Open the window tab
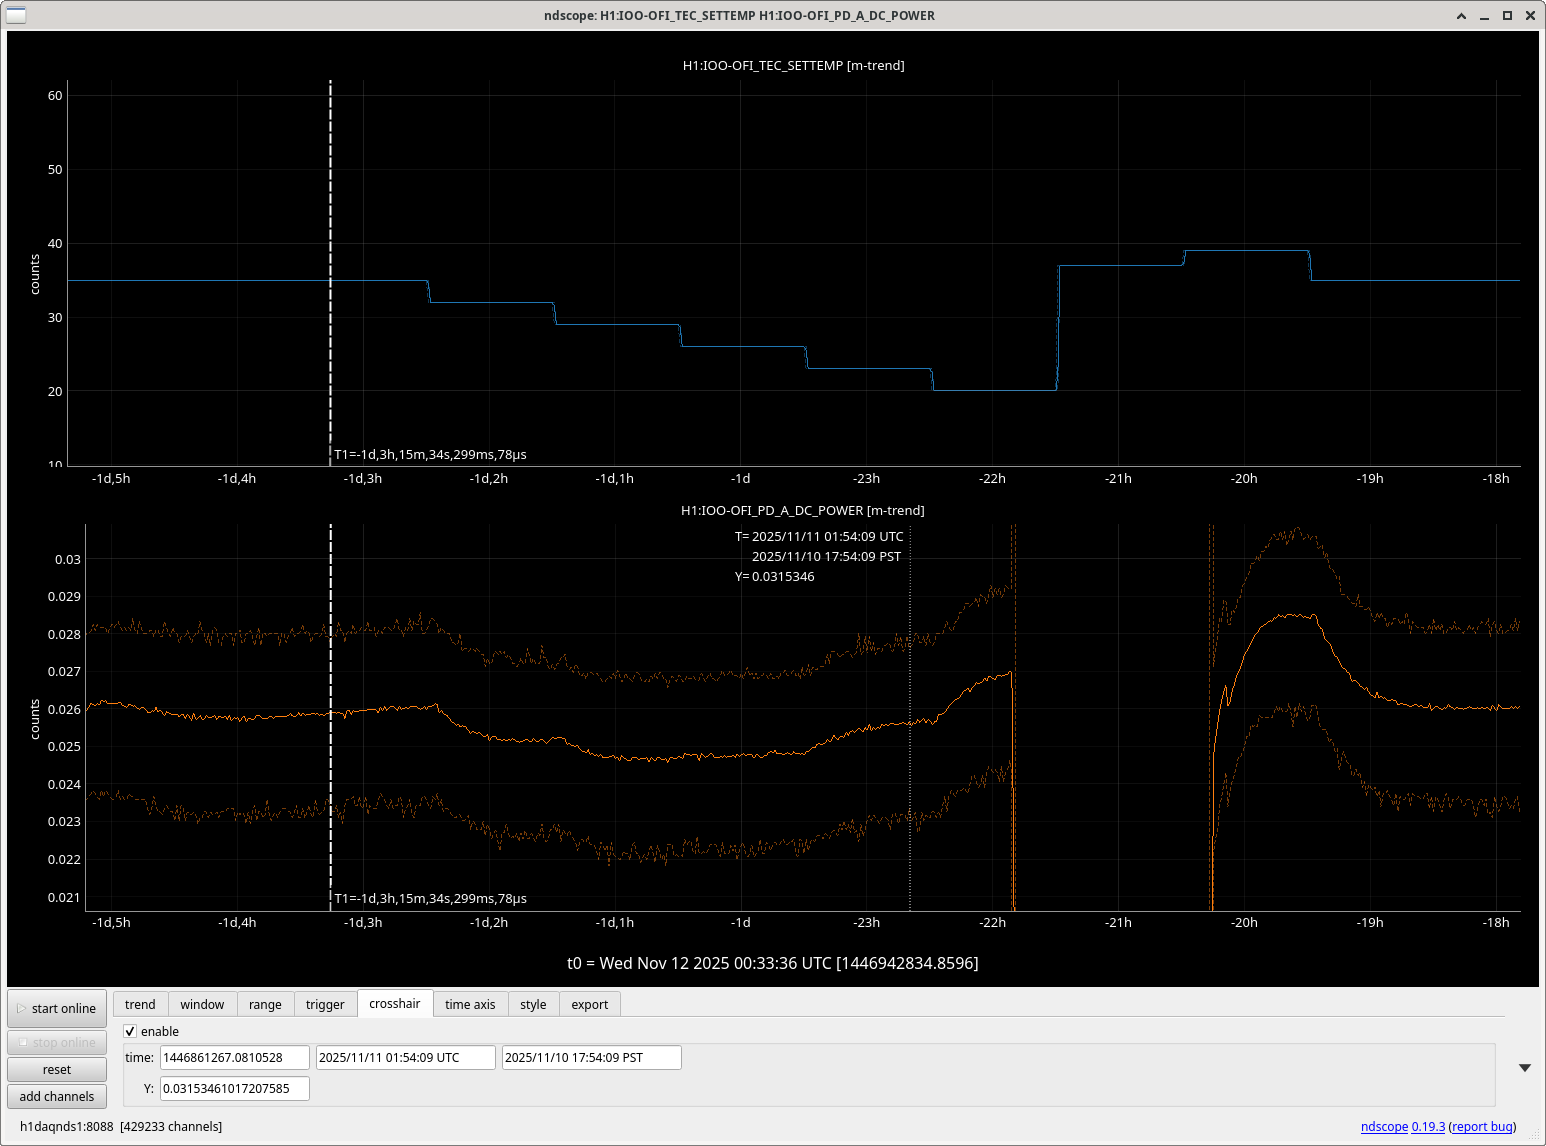 202,1004
